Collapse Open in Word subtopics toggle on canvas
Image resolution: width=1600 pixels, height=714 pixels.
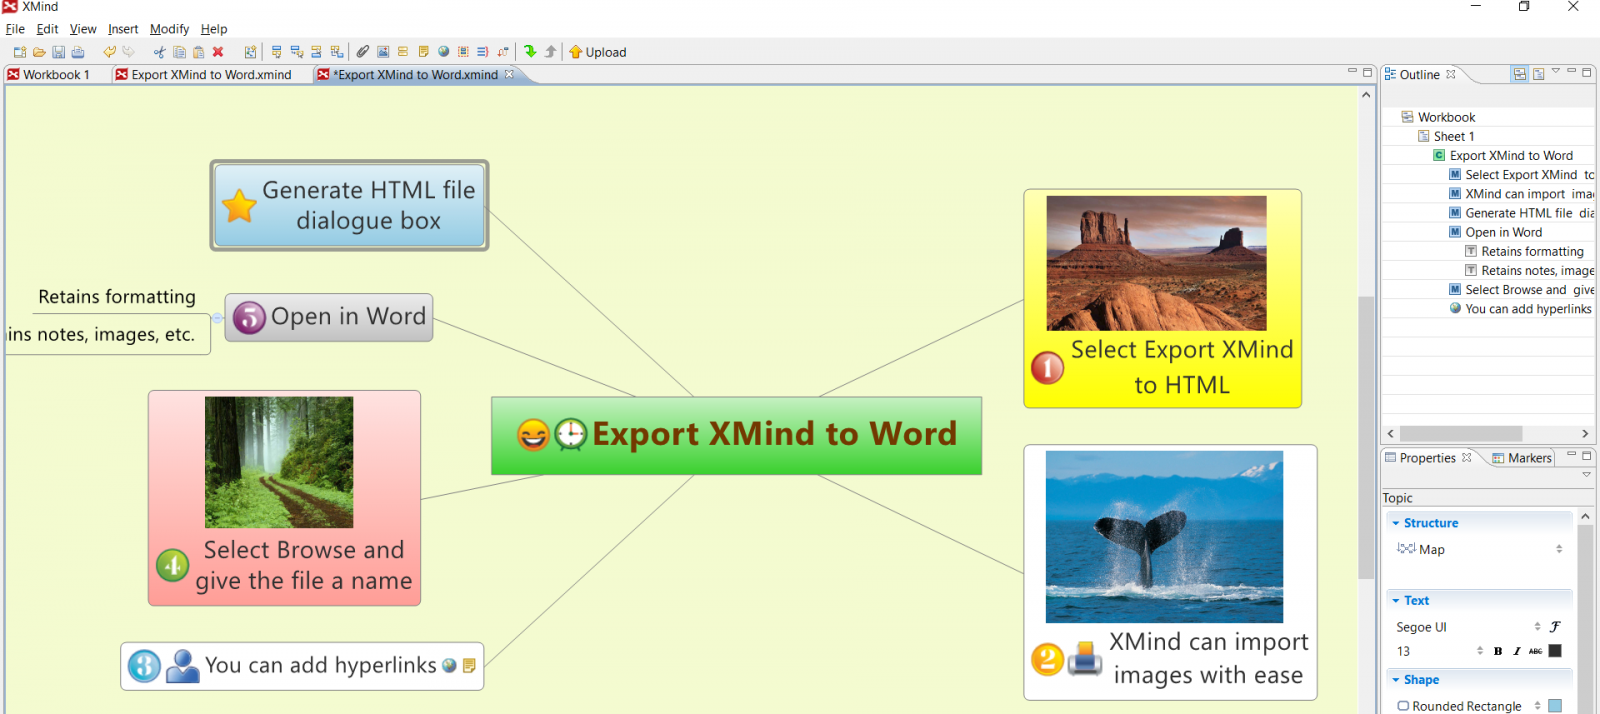(x=217, y=318)
